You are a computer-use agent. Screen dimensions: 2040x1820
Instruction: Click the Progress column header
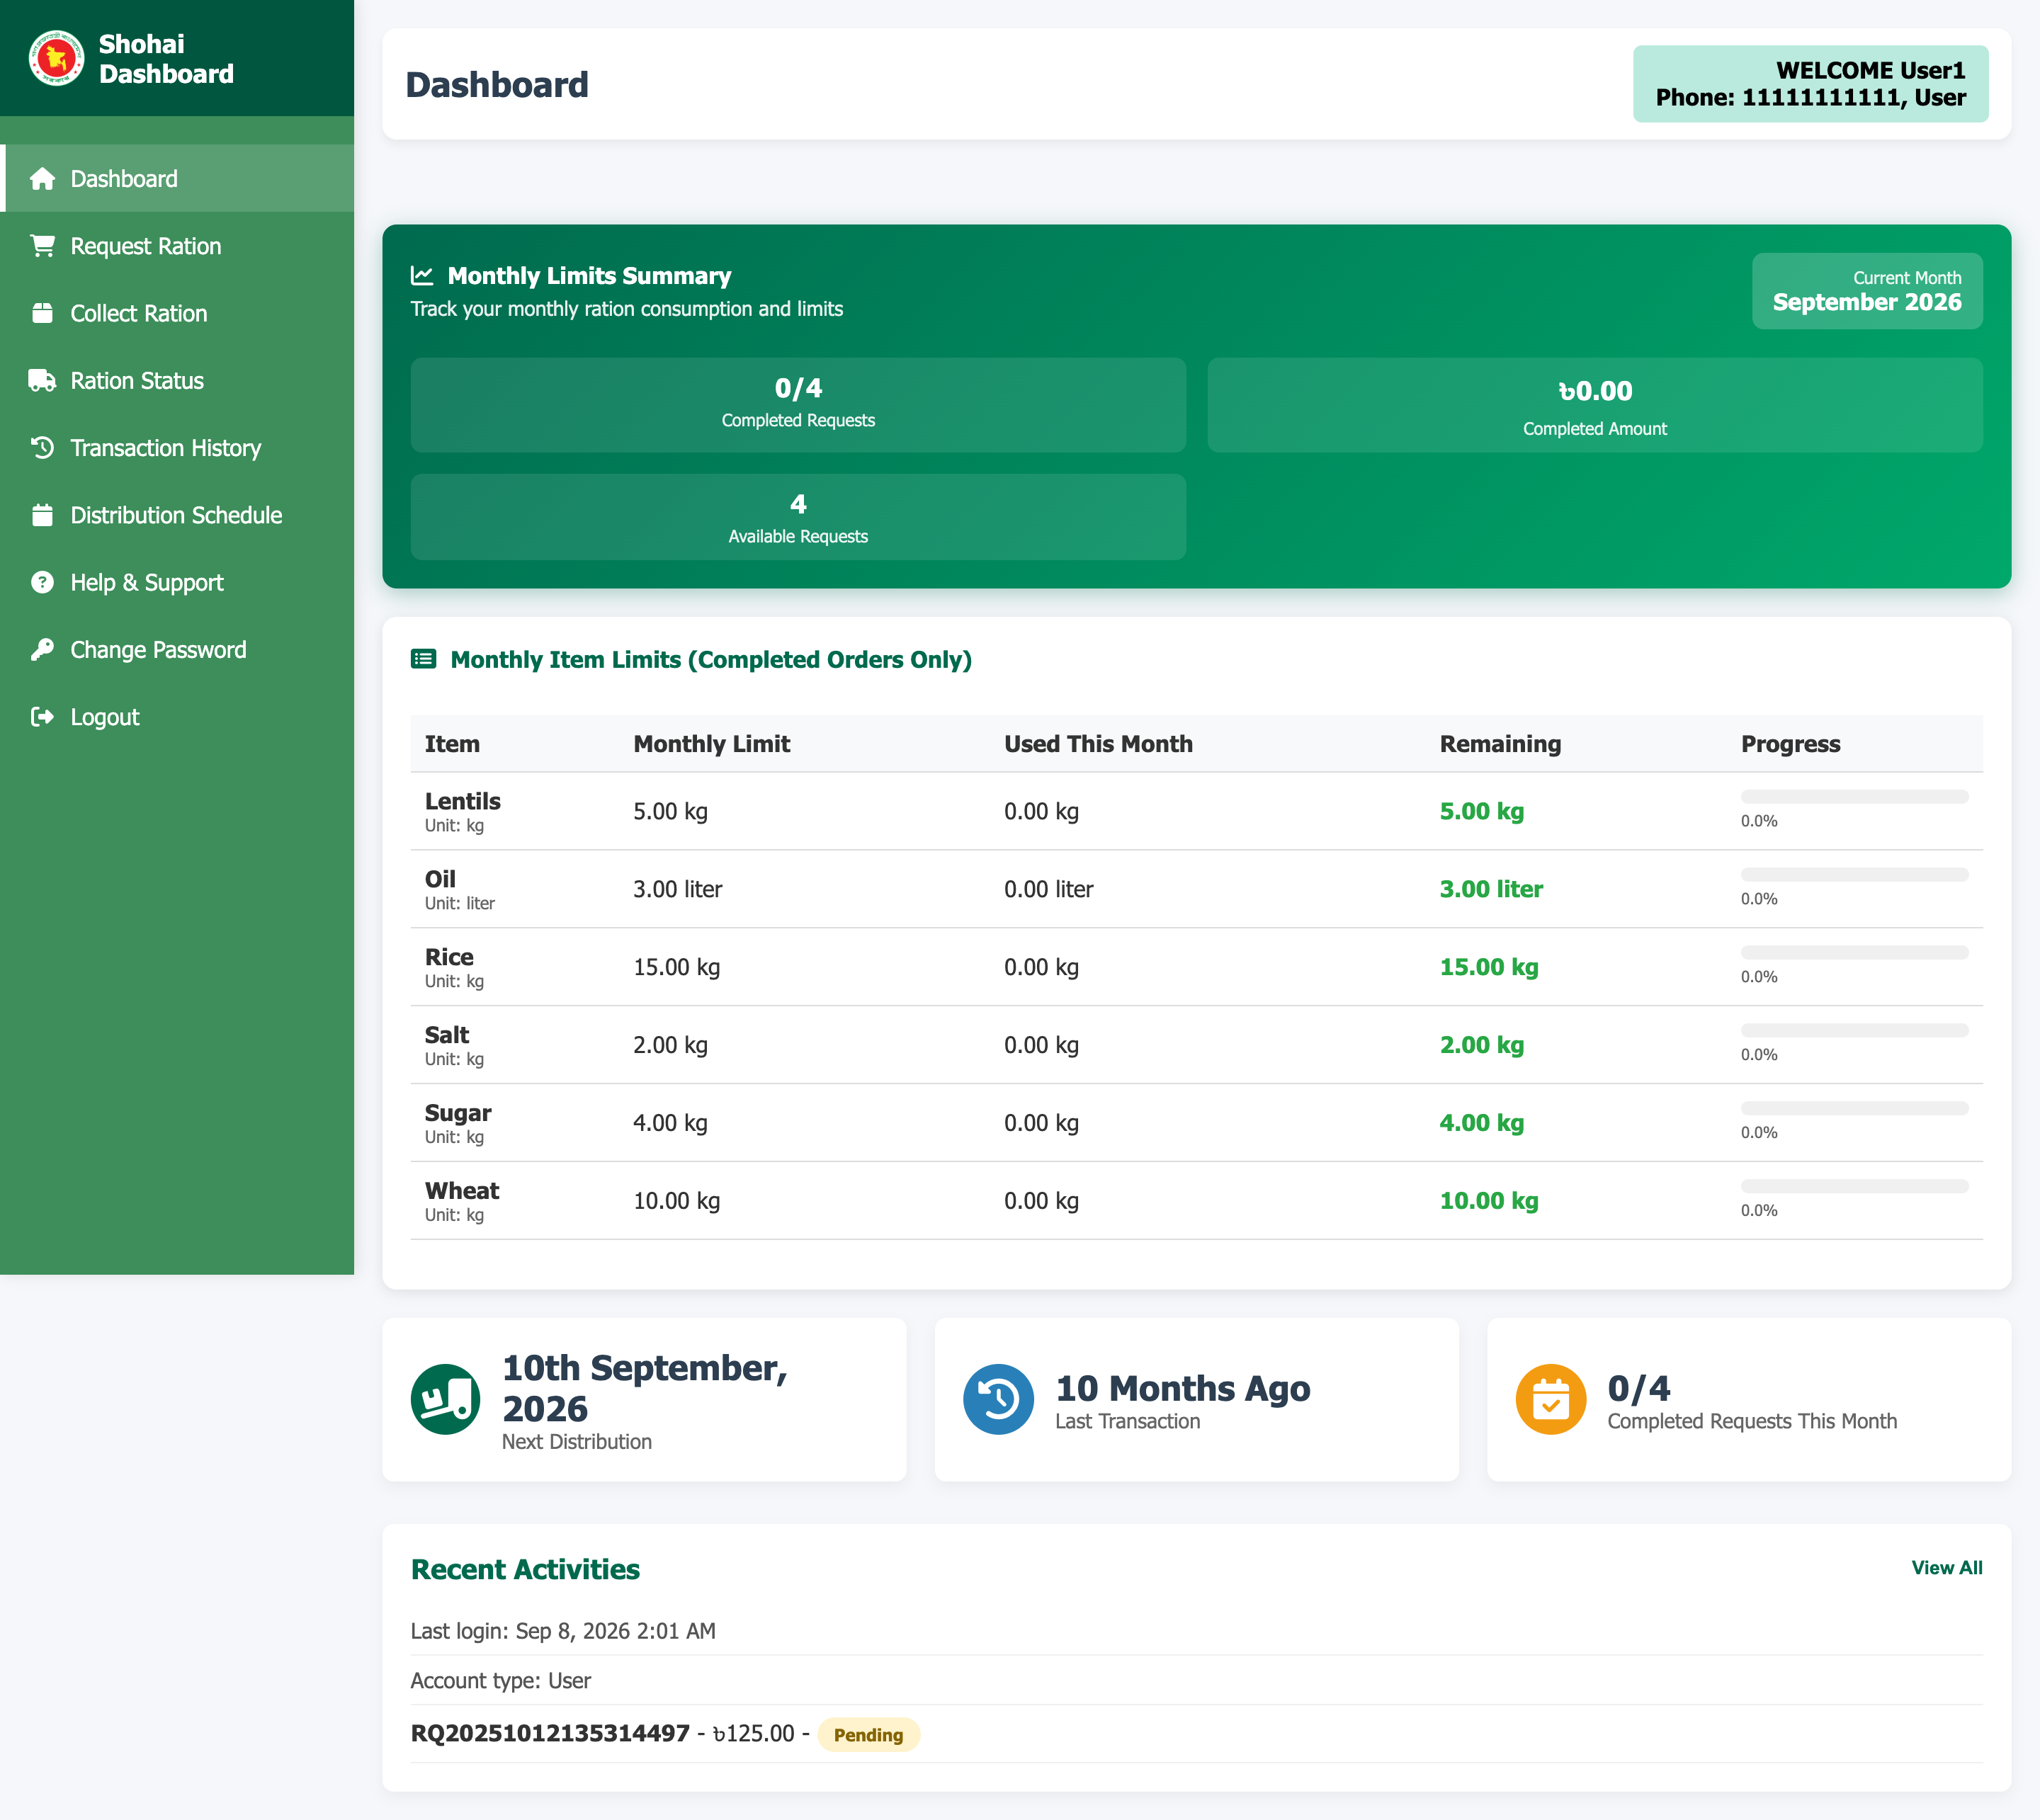(x=1790, y=744)
